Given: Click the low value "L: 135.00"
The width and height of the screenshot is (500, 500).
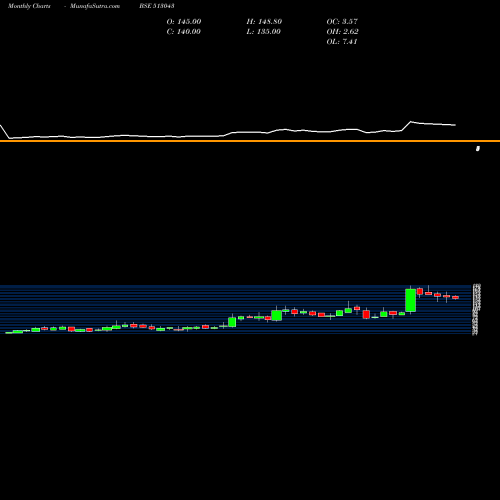Looking at the screenshot, I should [x=264, y=32].
